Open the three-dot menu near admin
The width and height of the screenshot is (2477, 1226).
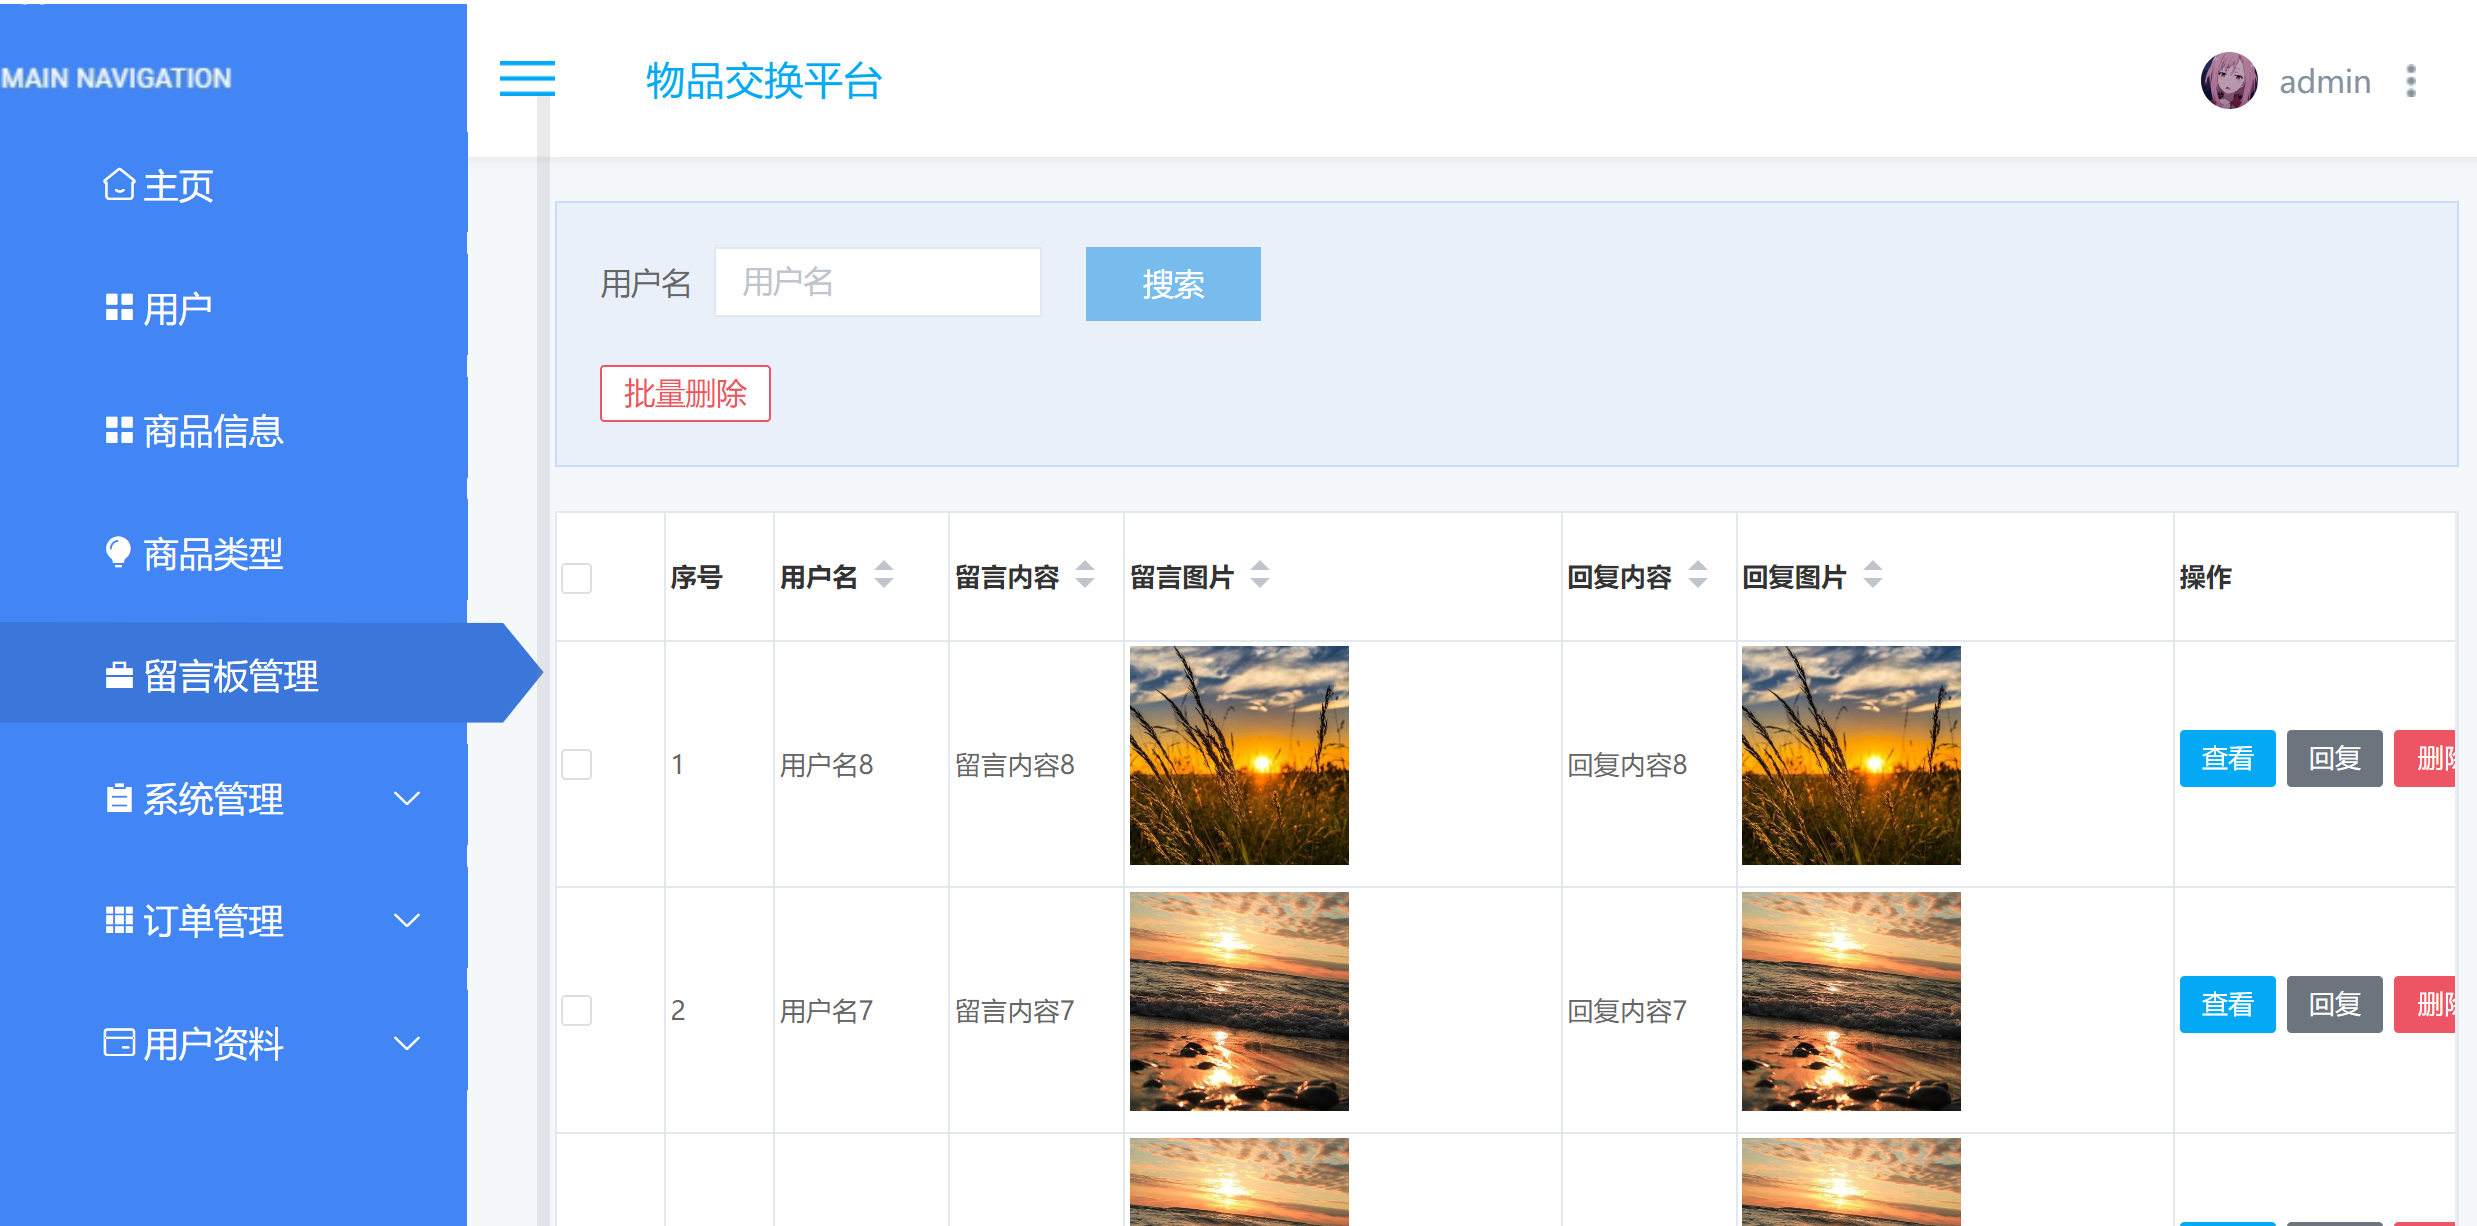[x=2410, y=81]
